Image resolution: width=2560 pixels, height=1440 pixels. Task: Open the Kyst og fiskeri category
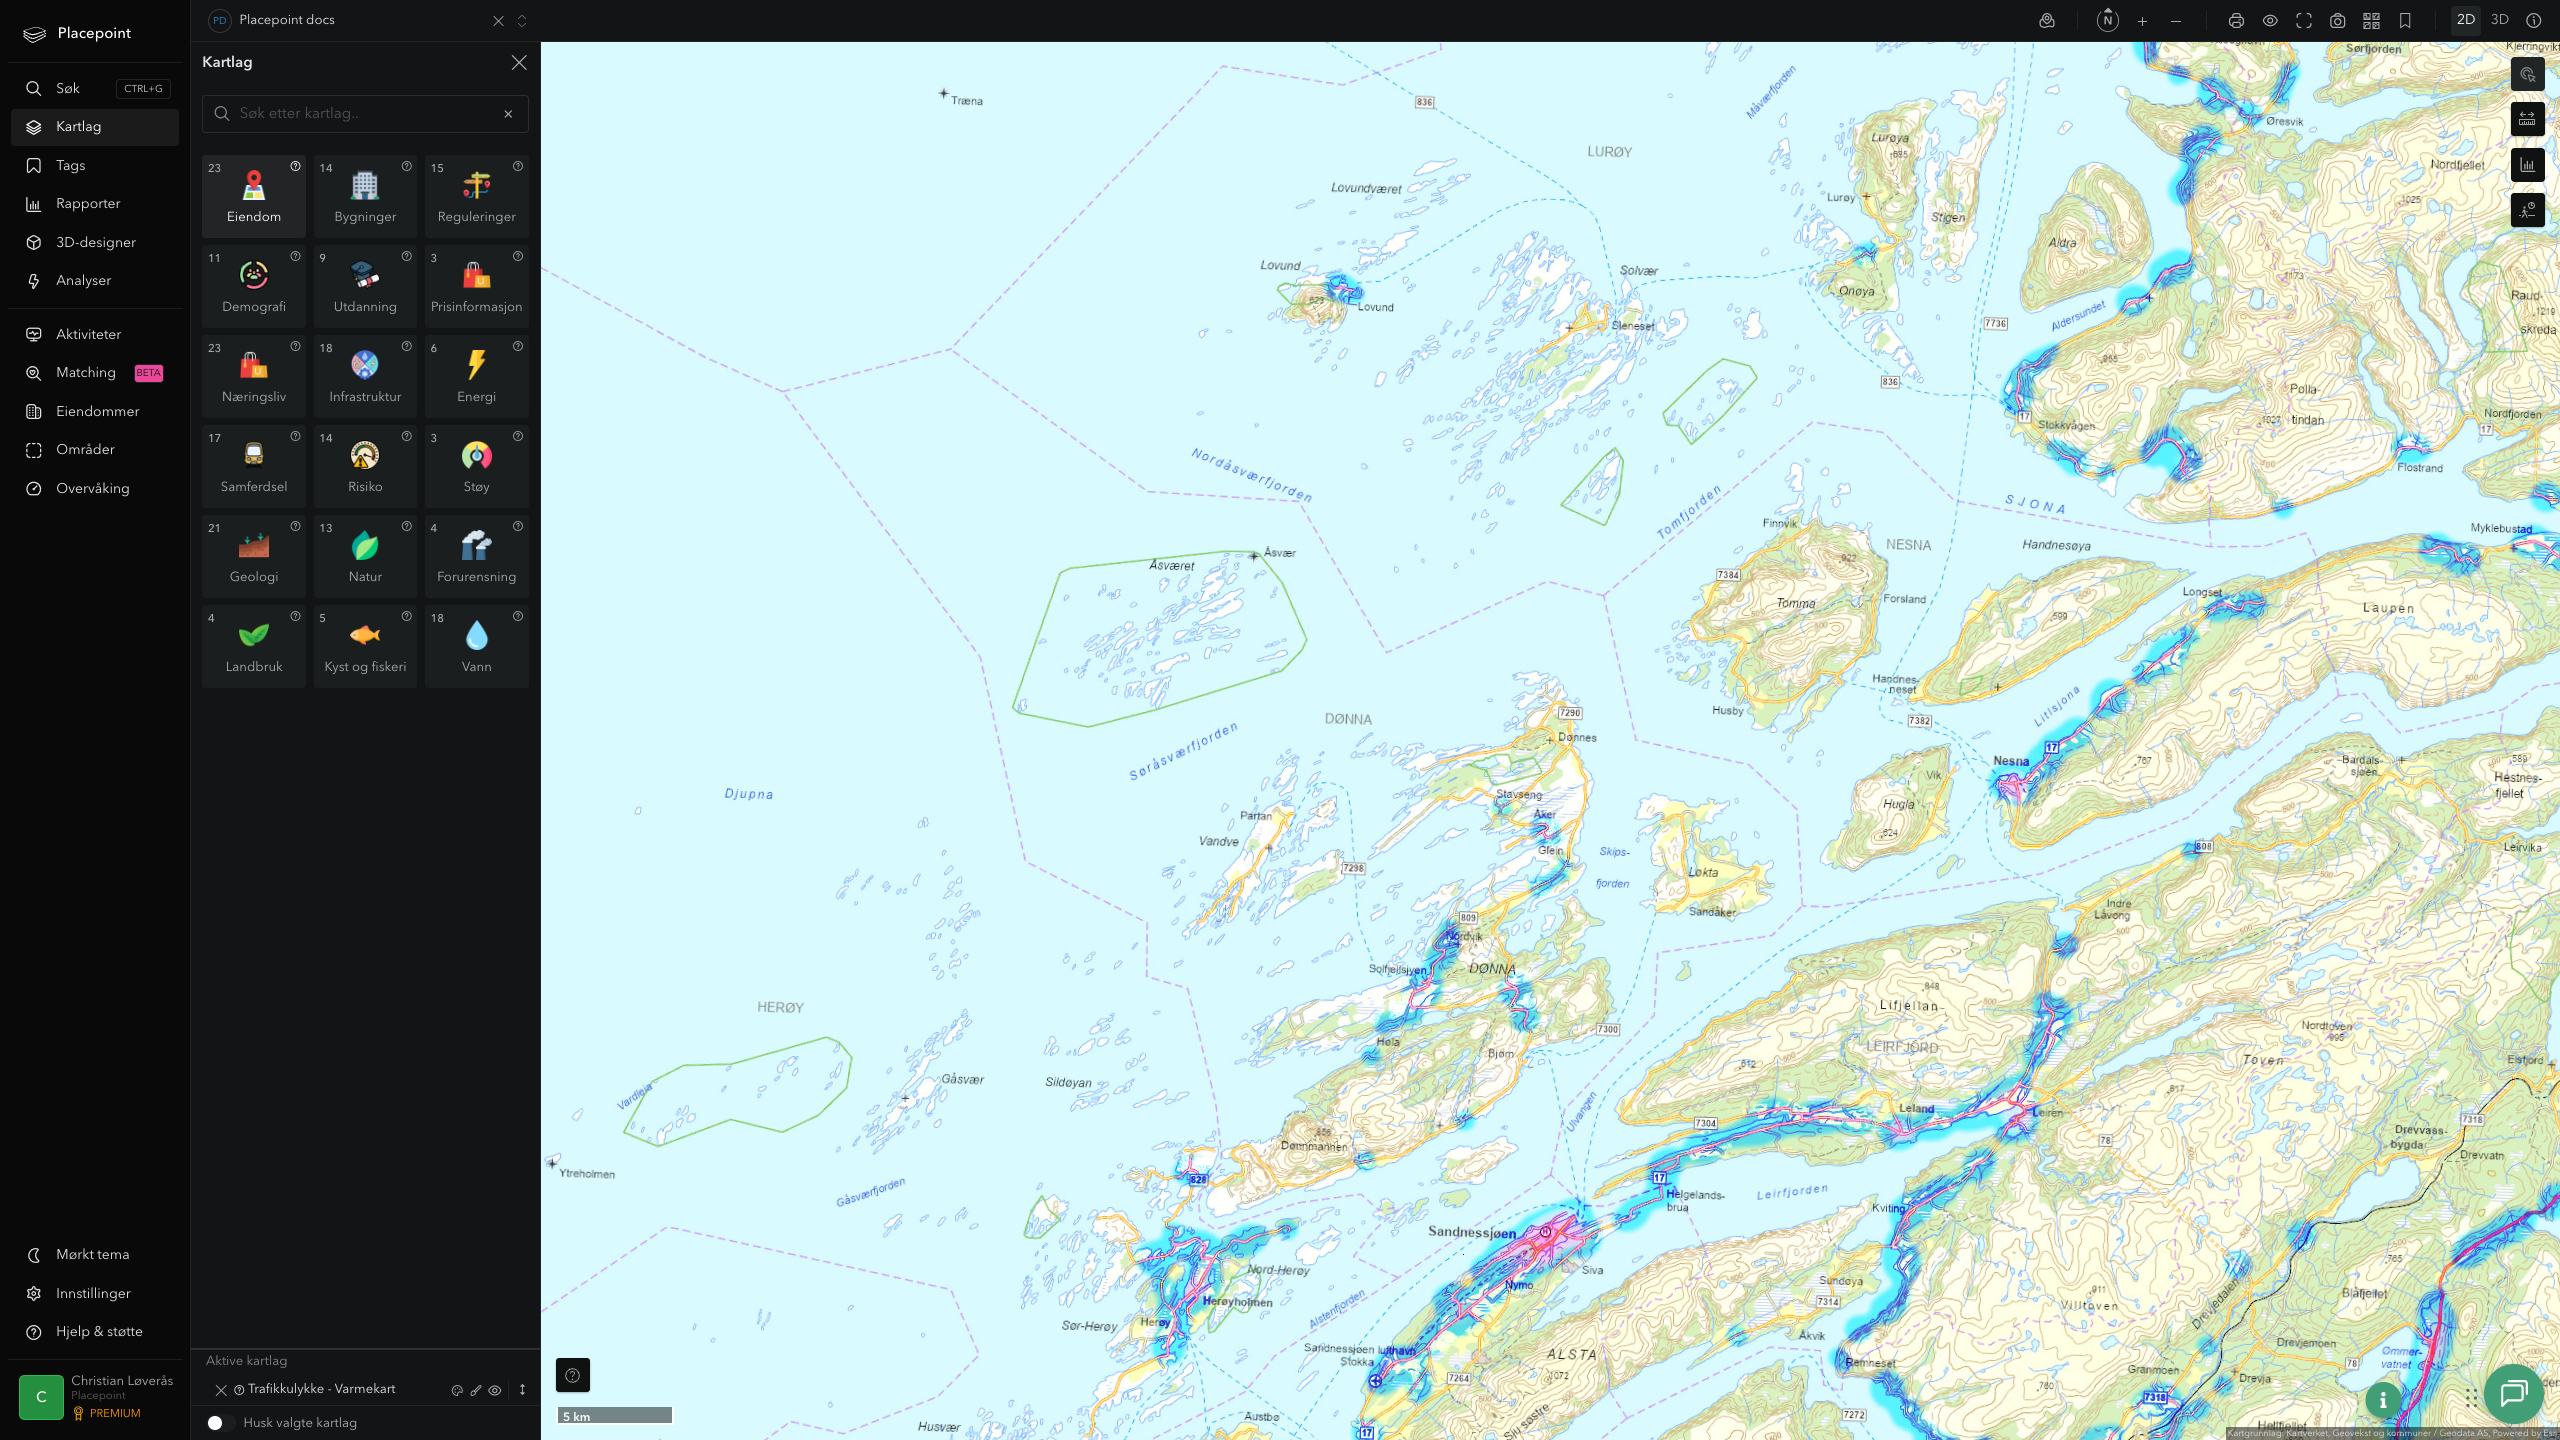(365, 646)
